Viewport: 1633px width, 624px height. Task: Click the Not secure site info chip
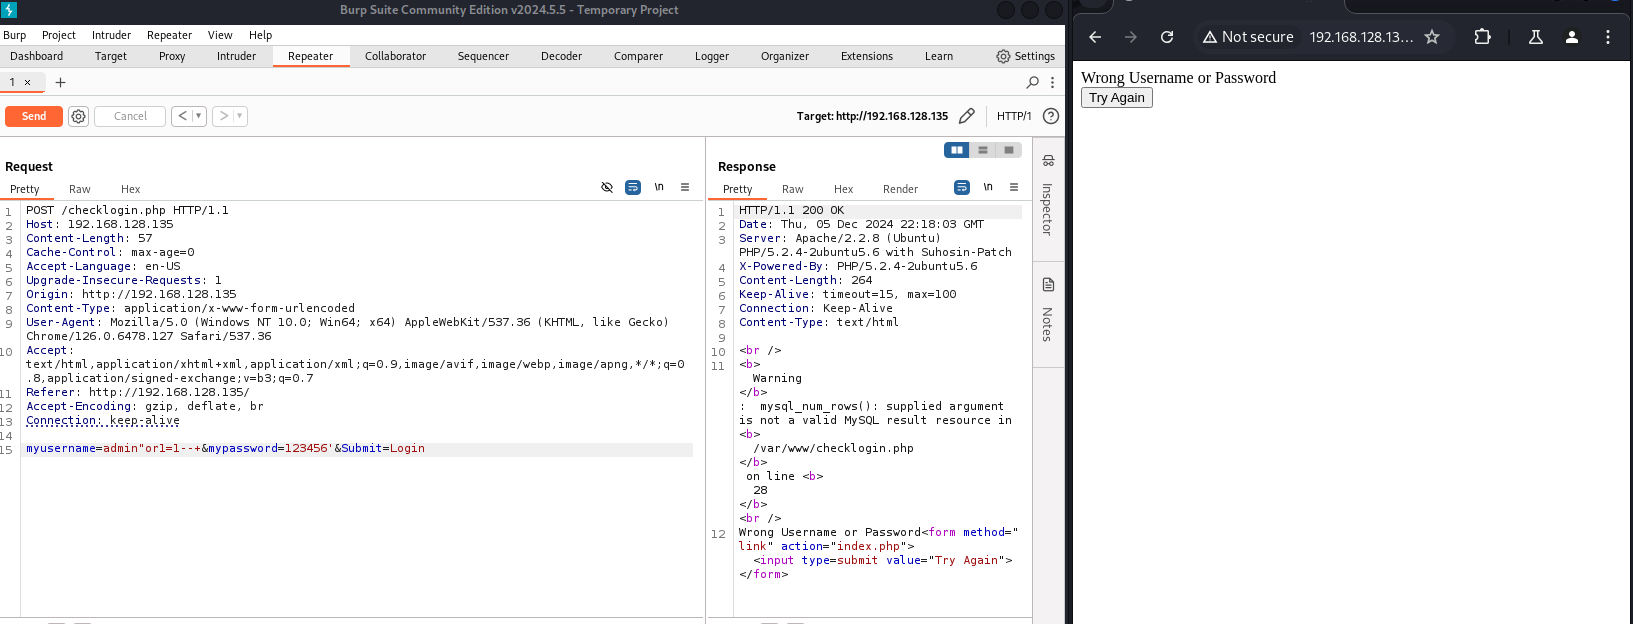coord(1248,37)
